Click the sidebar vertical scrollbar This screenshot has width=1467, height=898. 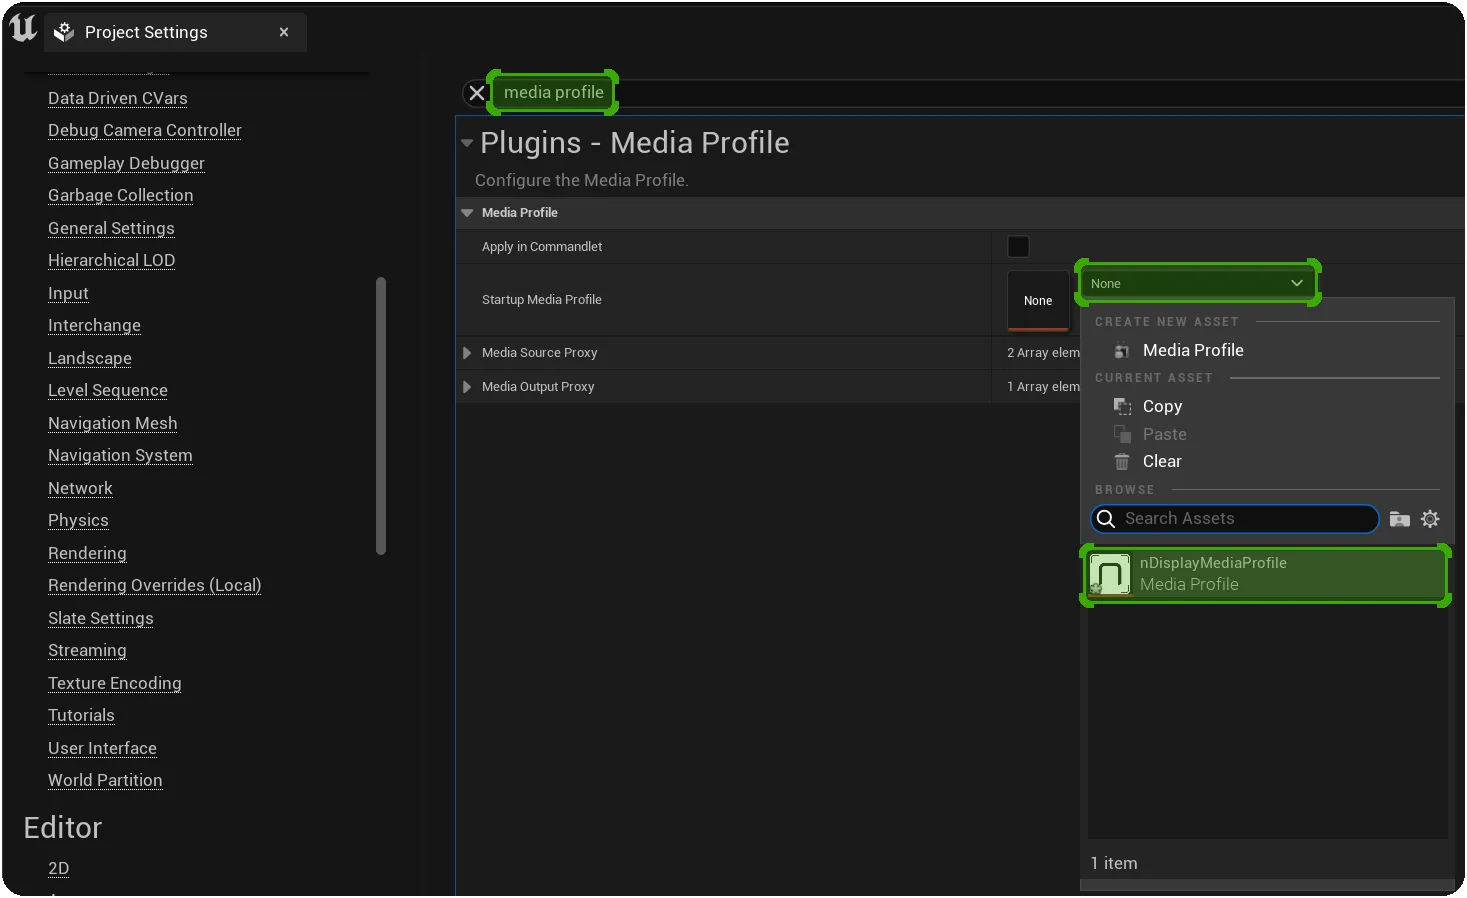[381, 416]
